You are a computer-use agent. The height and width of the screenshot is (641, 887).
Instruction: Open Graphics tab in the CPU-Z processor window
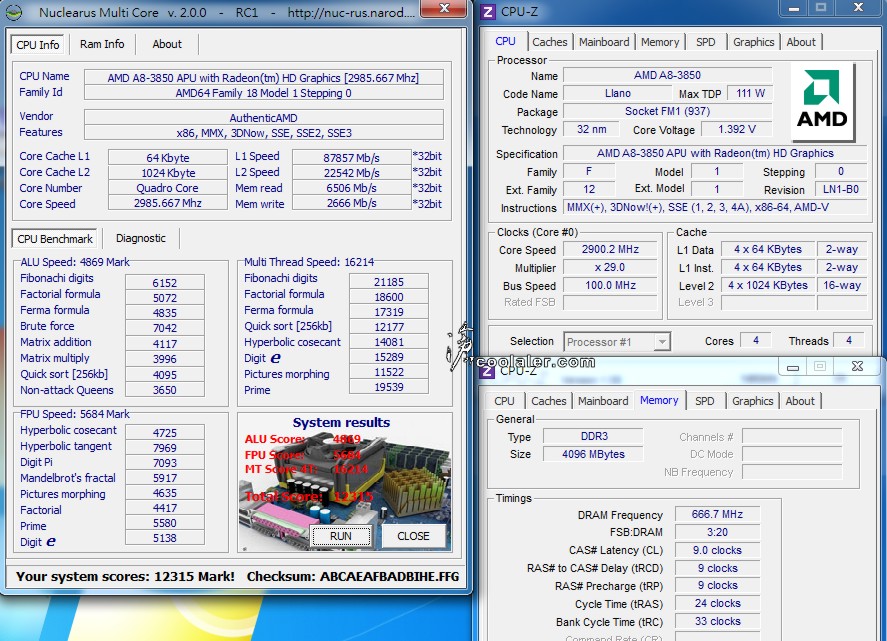coord(753,42)
